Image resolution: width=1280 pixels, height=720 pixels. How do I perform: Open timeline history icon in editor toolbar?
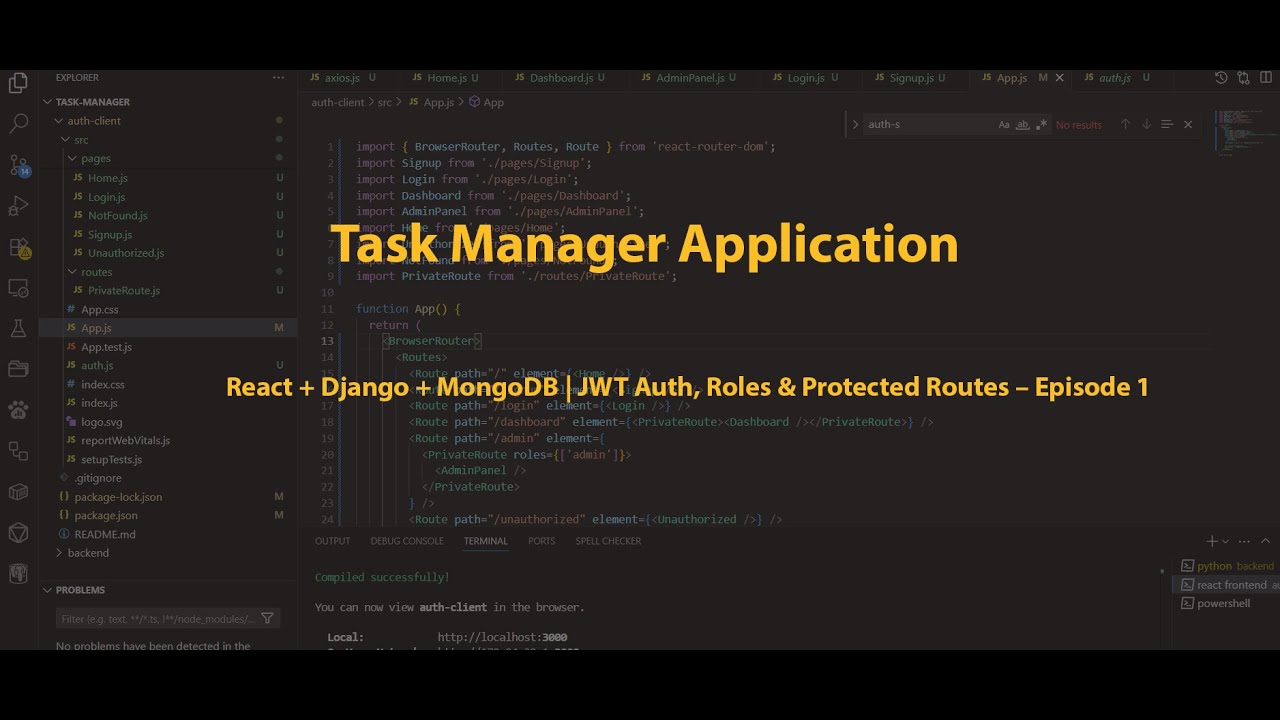(x=1221, y=77)
